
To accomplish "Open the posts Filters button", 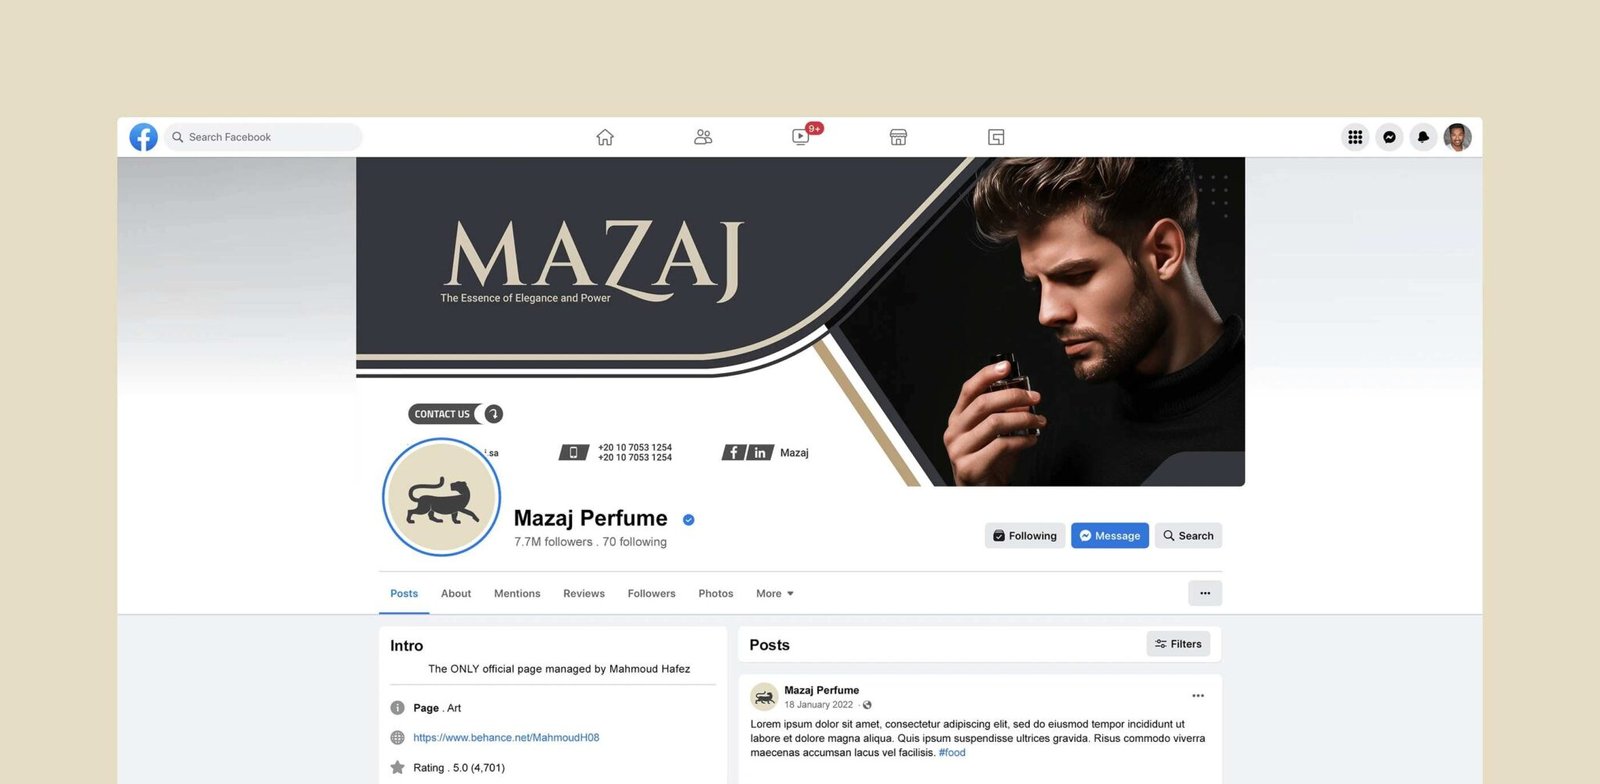I will pos(1178,644).
